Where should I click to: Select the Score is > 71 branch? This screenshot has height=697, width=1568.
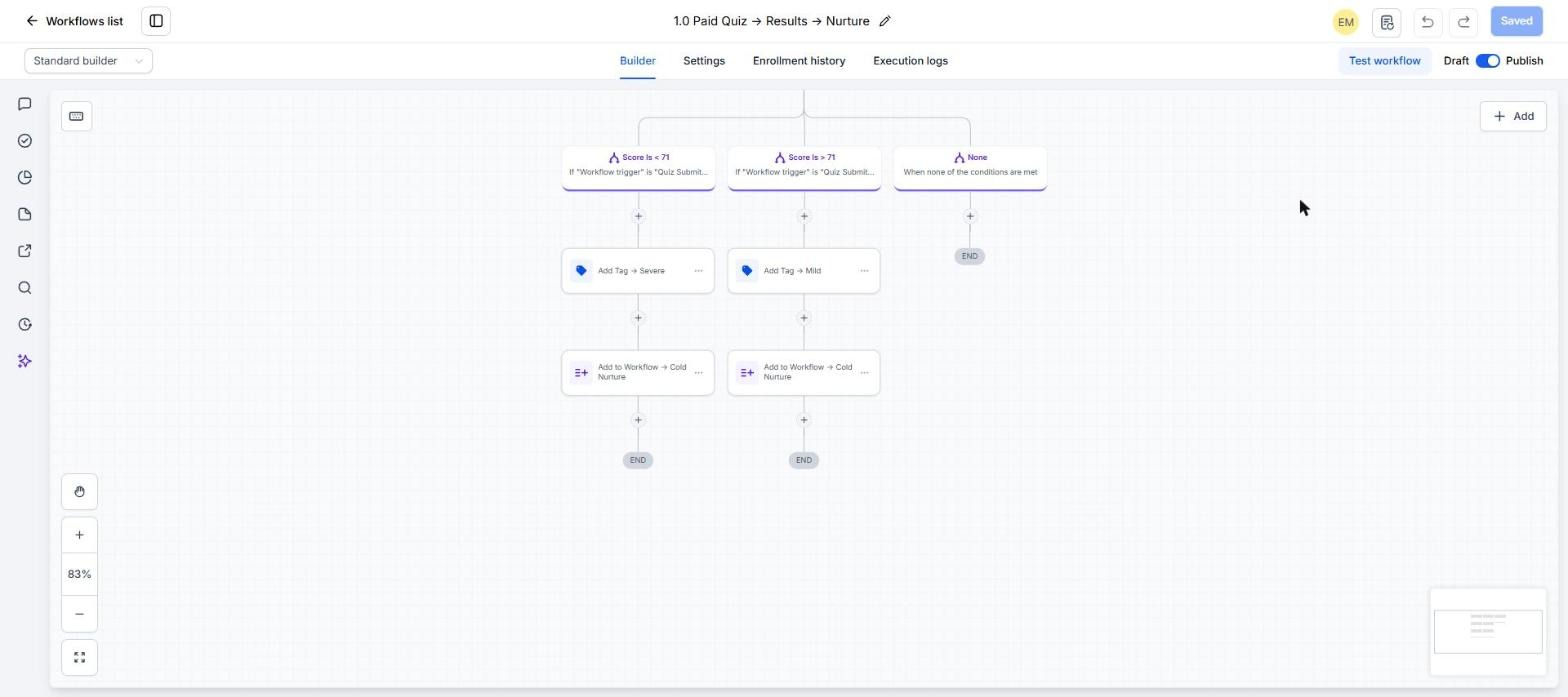point(804,167)
